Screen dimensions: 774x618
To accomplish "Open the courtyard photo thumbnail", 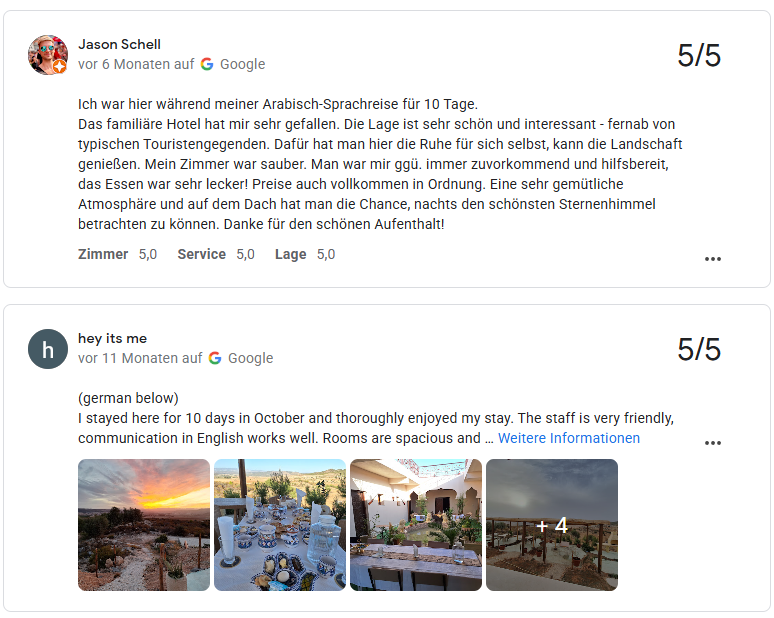I will (416, 525).
